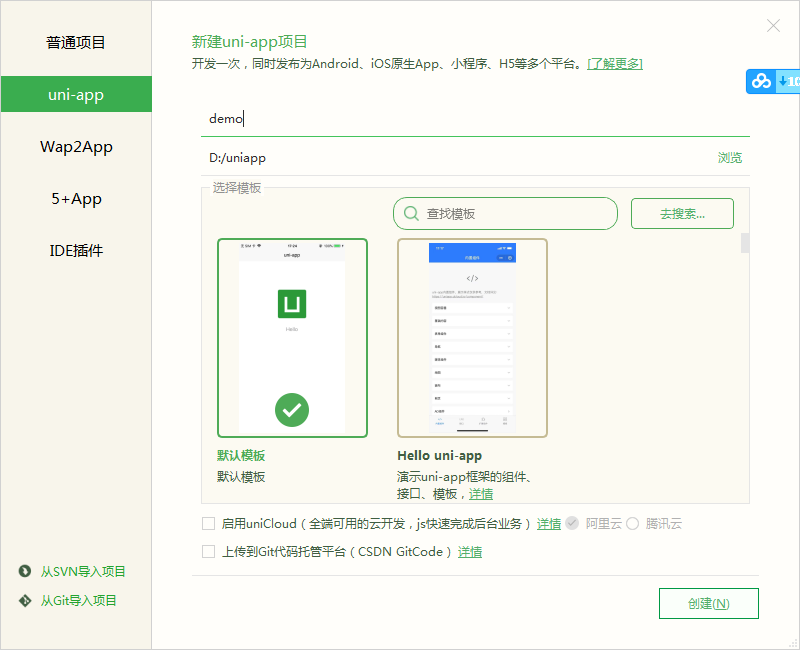Select the 阿里云 radio option
The height and width of the screenshot is (650, 800).
pyautogui.click(x=572, y=523)
